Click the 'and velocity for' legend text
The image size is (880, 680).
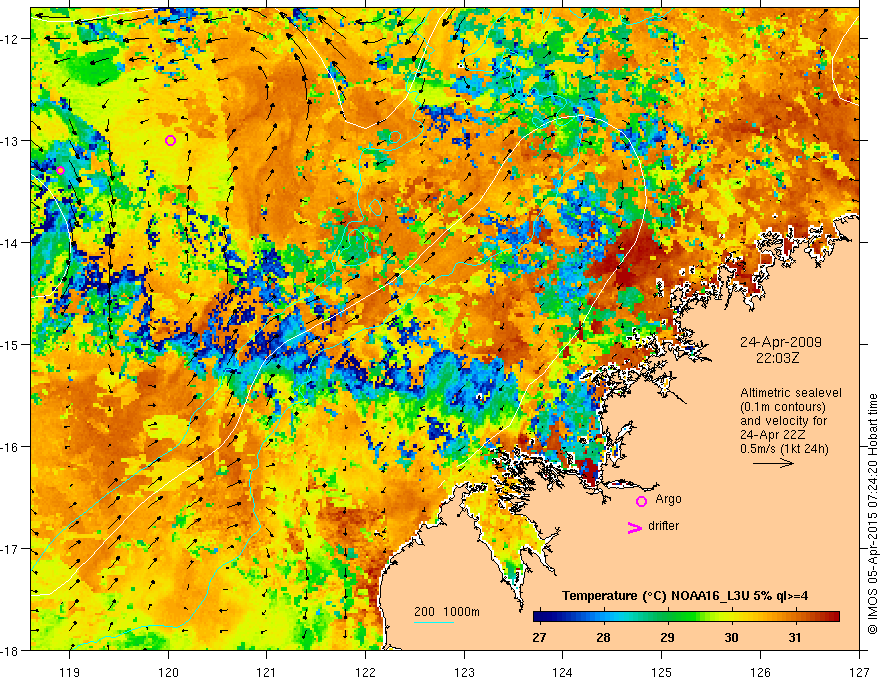pos(783,421)
